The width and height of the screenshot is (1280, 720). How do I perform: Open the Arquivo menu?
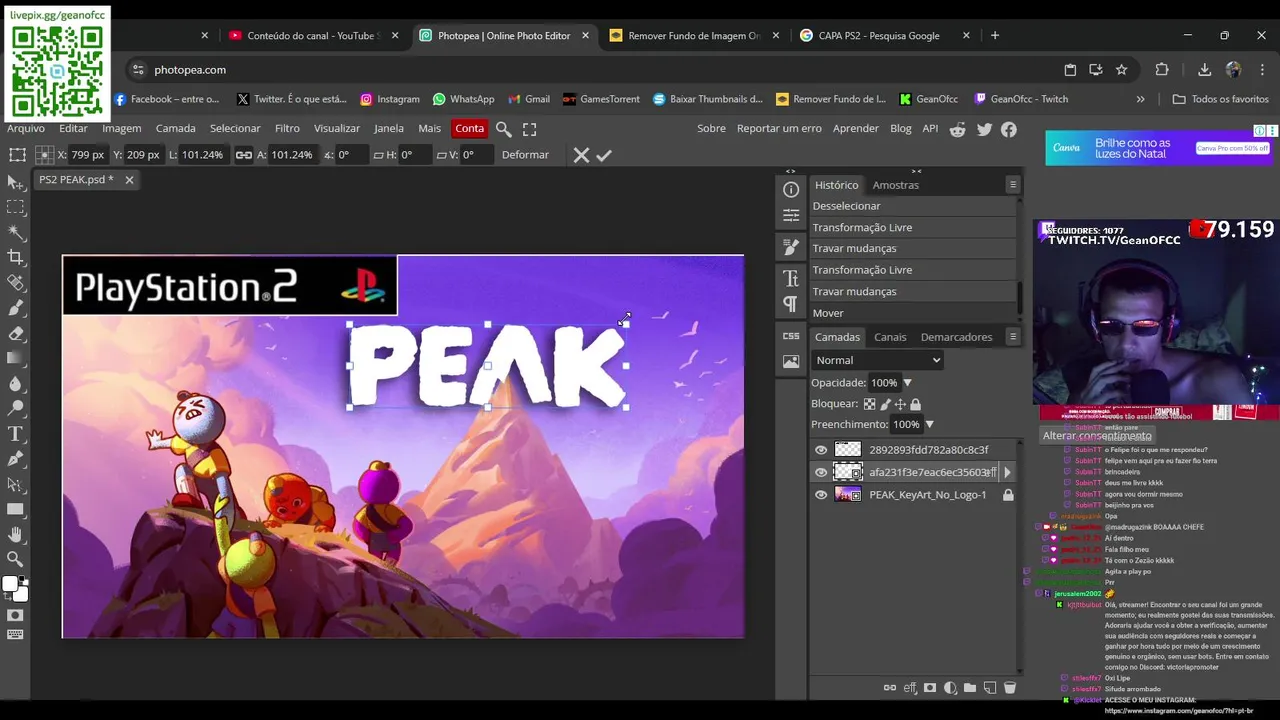click(x=26, y=128)
